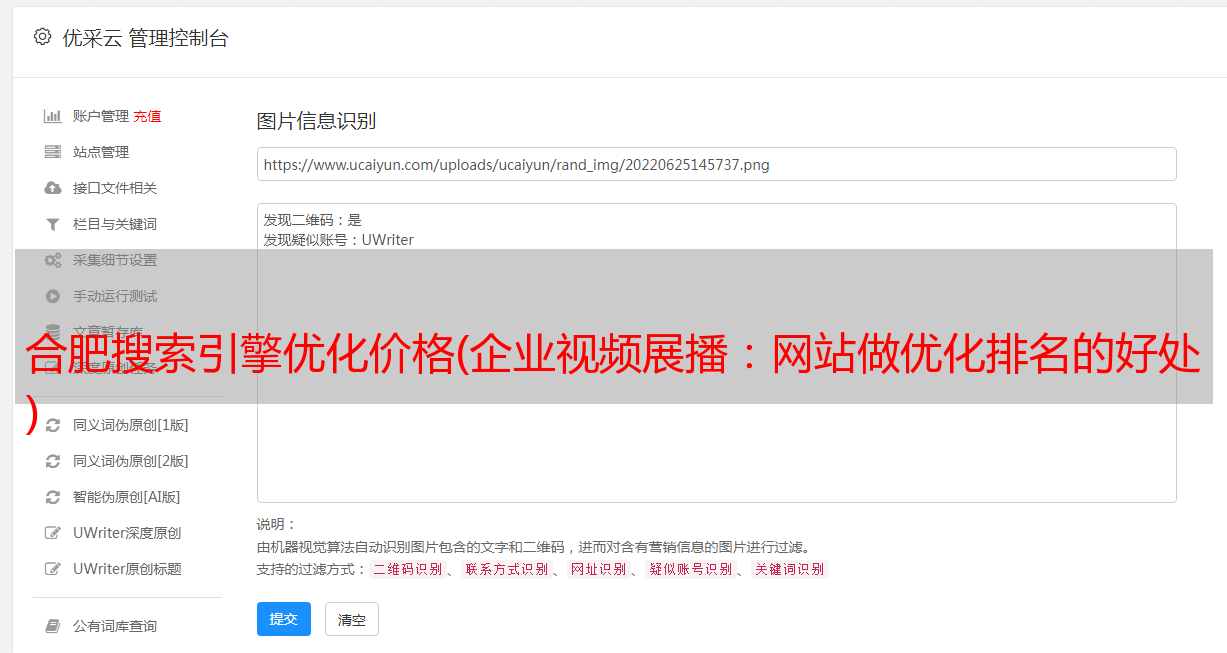Click the refresh icon beside 同义词伪原创[2版]

[x=53, y=461]
